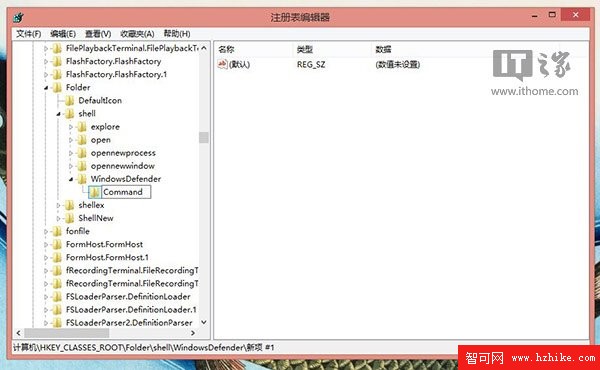The height and width of the screenshot is (370, 600).
Task: Expand the opennewwindow key
Action: click(71, 166)
